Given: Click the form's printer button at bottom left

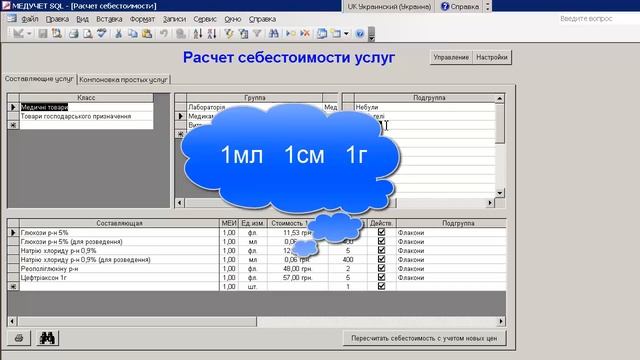Looking at the screenshot, I should coord(19,338).
